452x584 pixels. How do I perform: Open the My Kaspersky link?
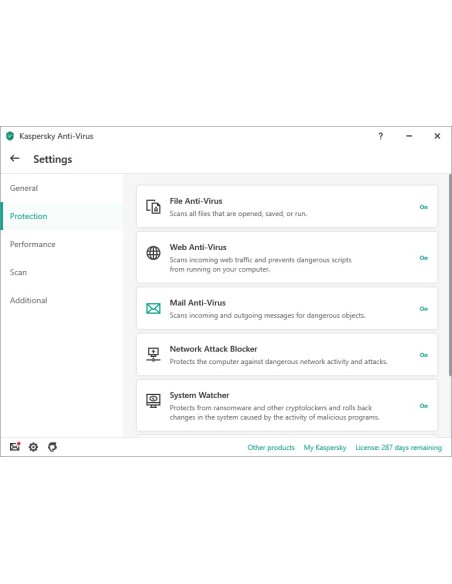(325, 447)
